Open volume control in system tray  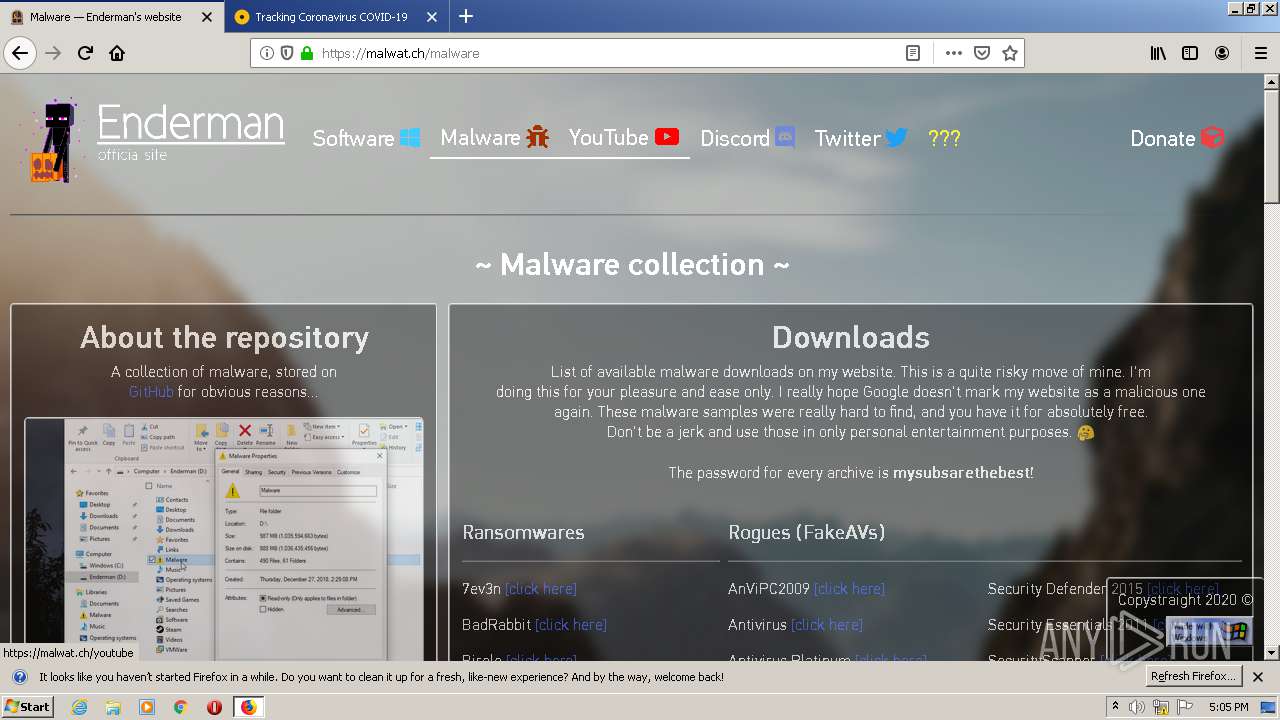[x=1137, y=707]
